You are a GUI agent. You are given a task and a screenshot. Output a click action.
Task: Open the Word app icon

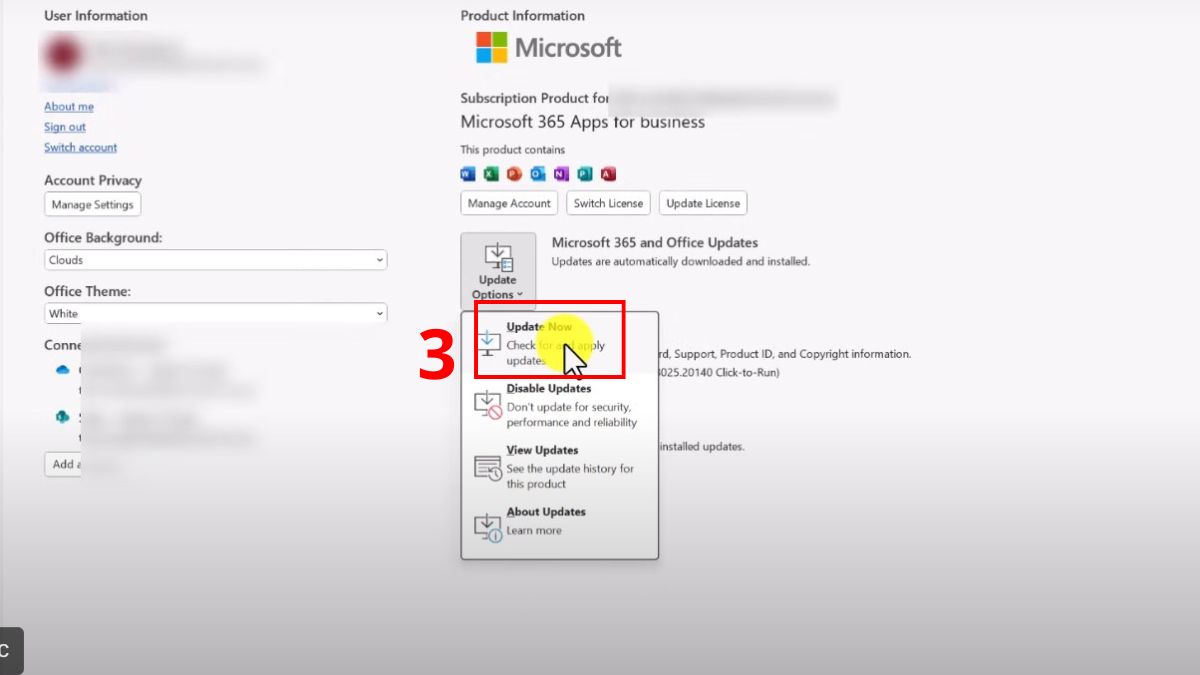(x=467, y=173)
